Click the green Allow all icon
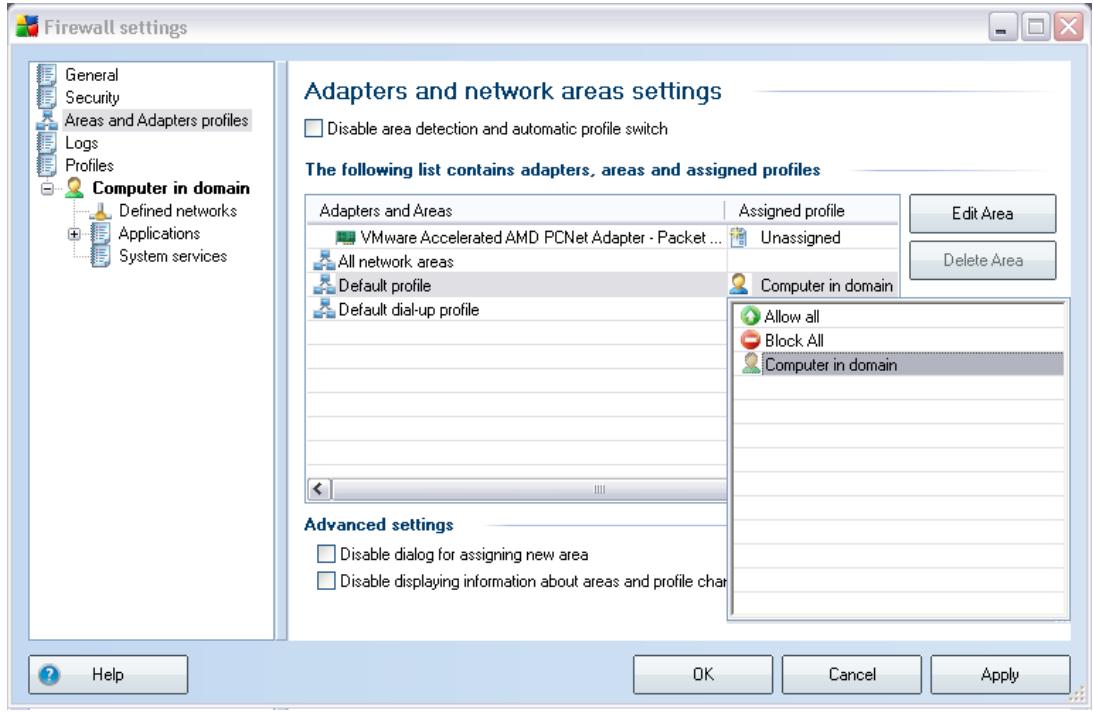 (750, 316)
